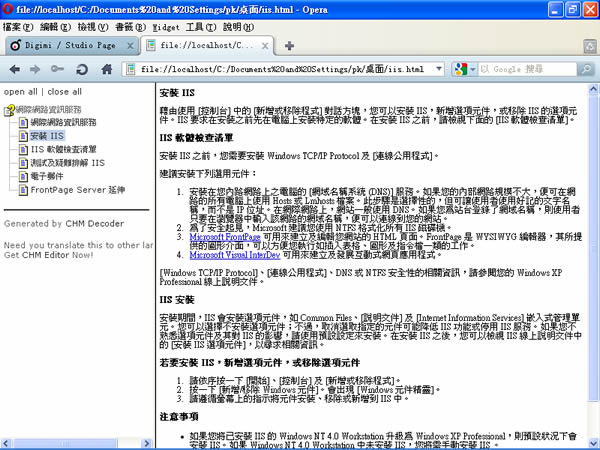Click 'open all' in the sidebar
This screenshot has height=450, width=600.
point(20,92)
